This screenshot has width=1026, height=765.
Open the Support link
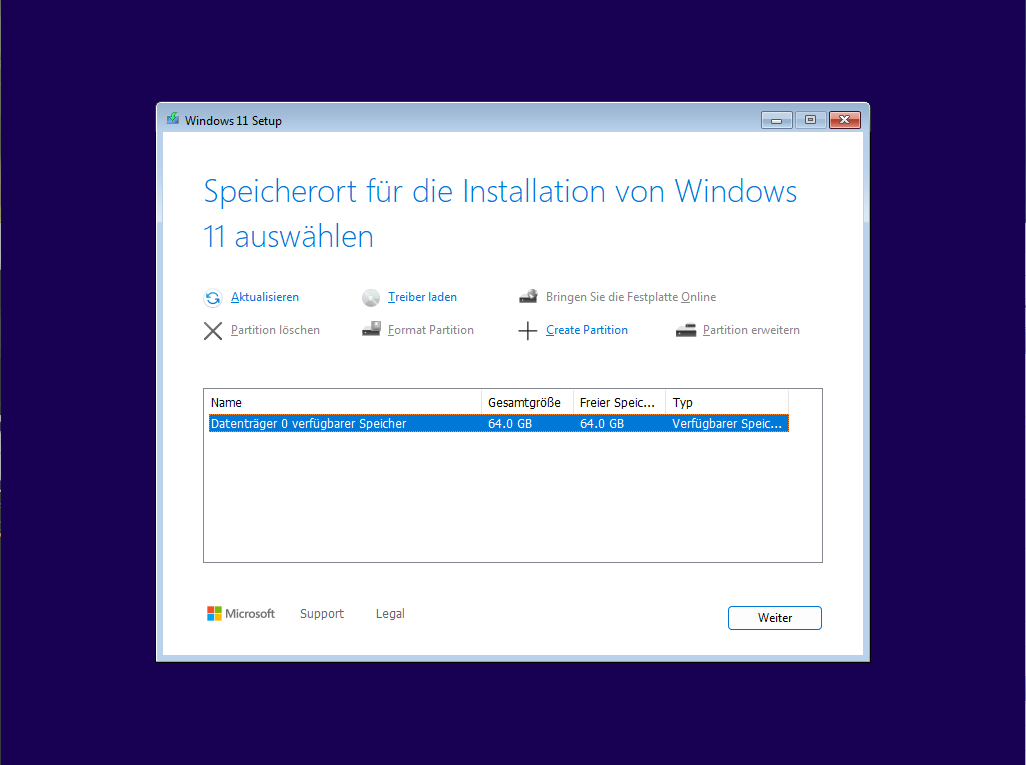pos(322,614)
